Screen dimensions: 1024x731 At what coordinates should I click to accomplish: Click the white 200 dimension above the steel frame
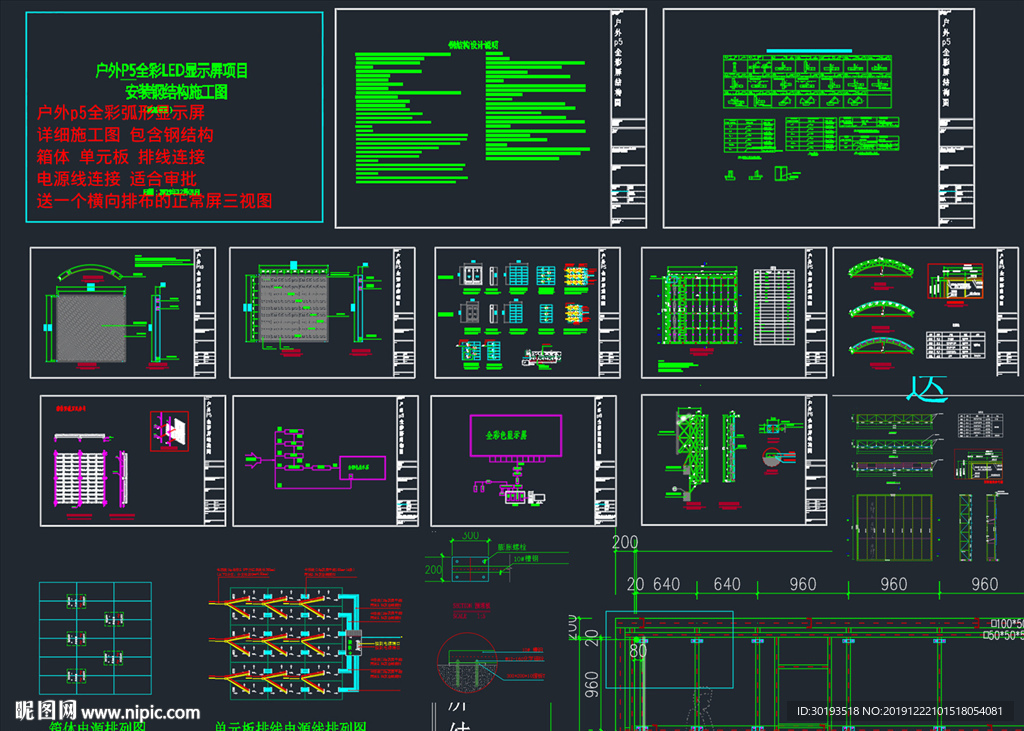(x=626, y=542)
